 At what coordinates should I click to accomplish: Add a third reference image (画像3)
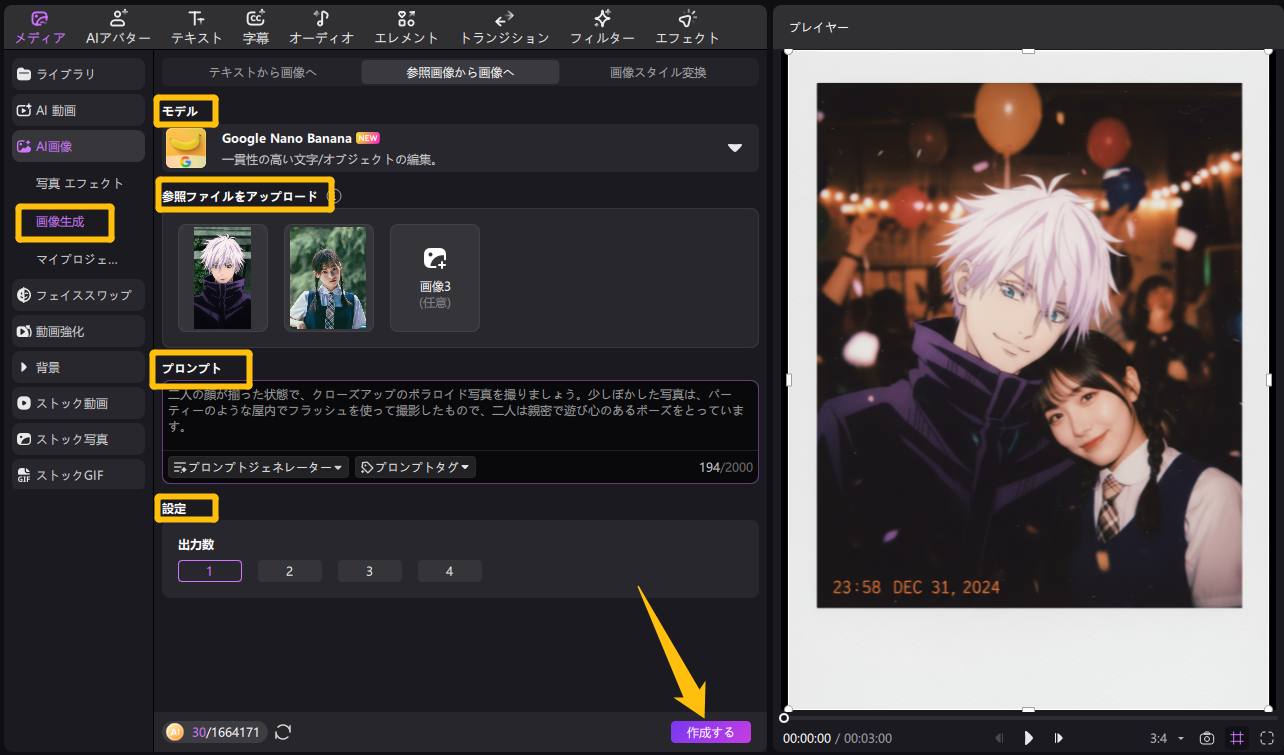click(434, 277)
